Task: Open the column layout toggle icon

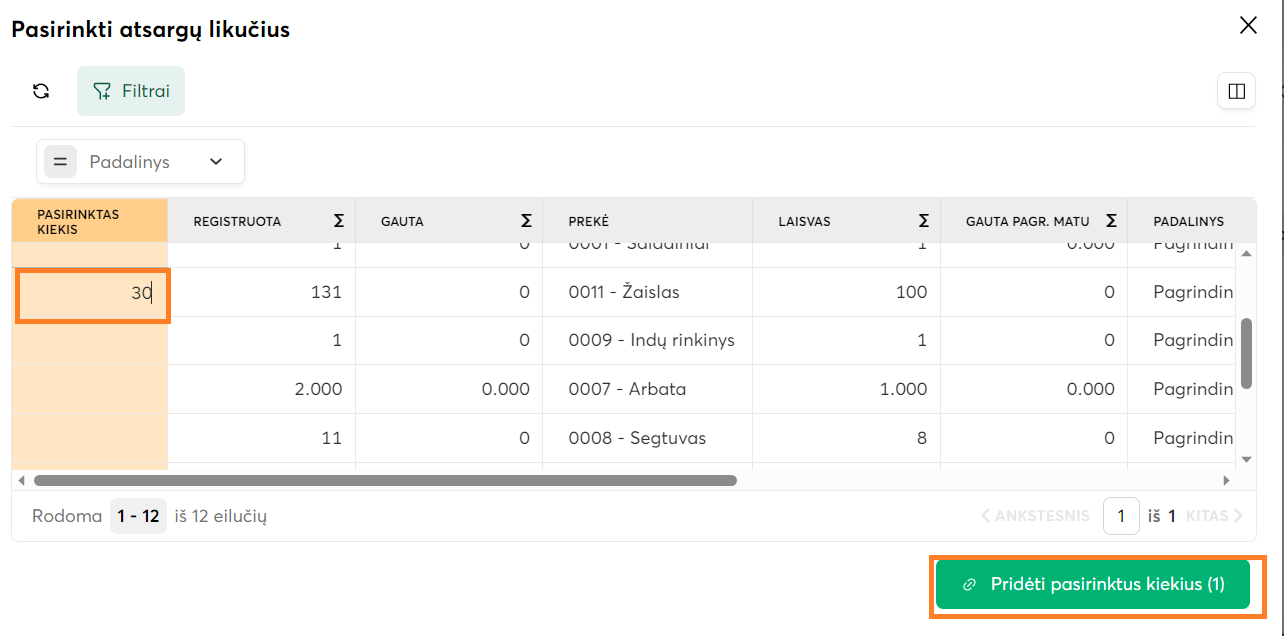Action: [1236, 91]
